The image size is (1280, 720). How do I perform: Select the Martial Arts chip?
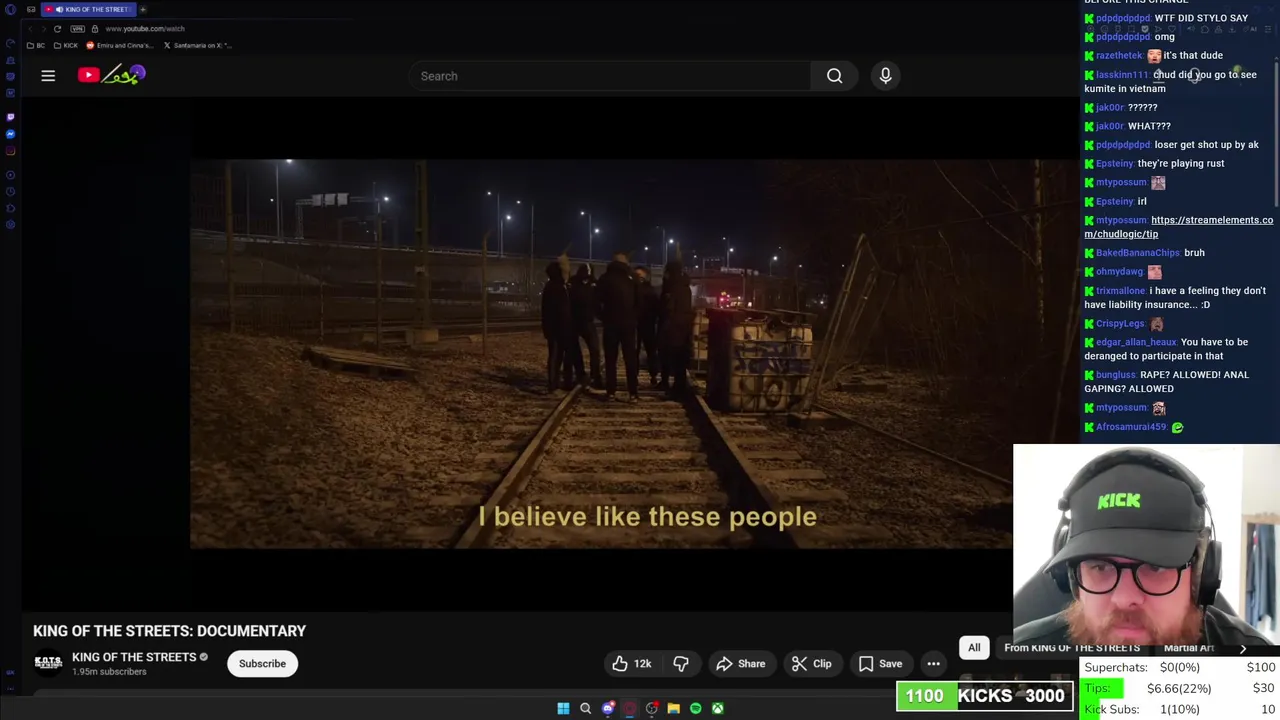click(1190, 648)
